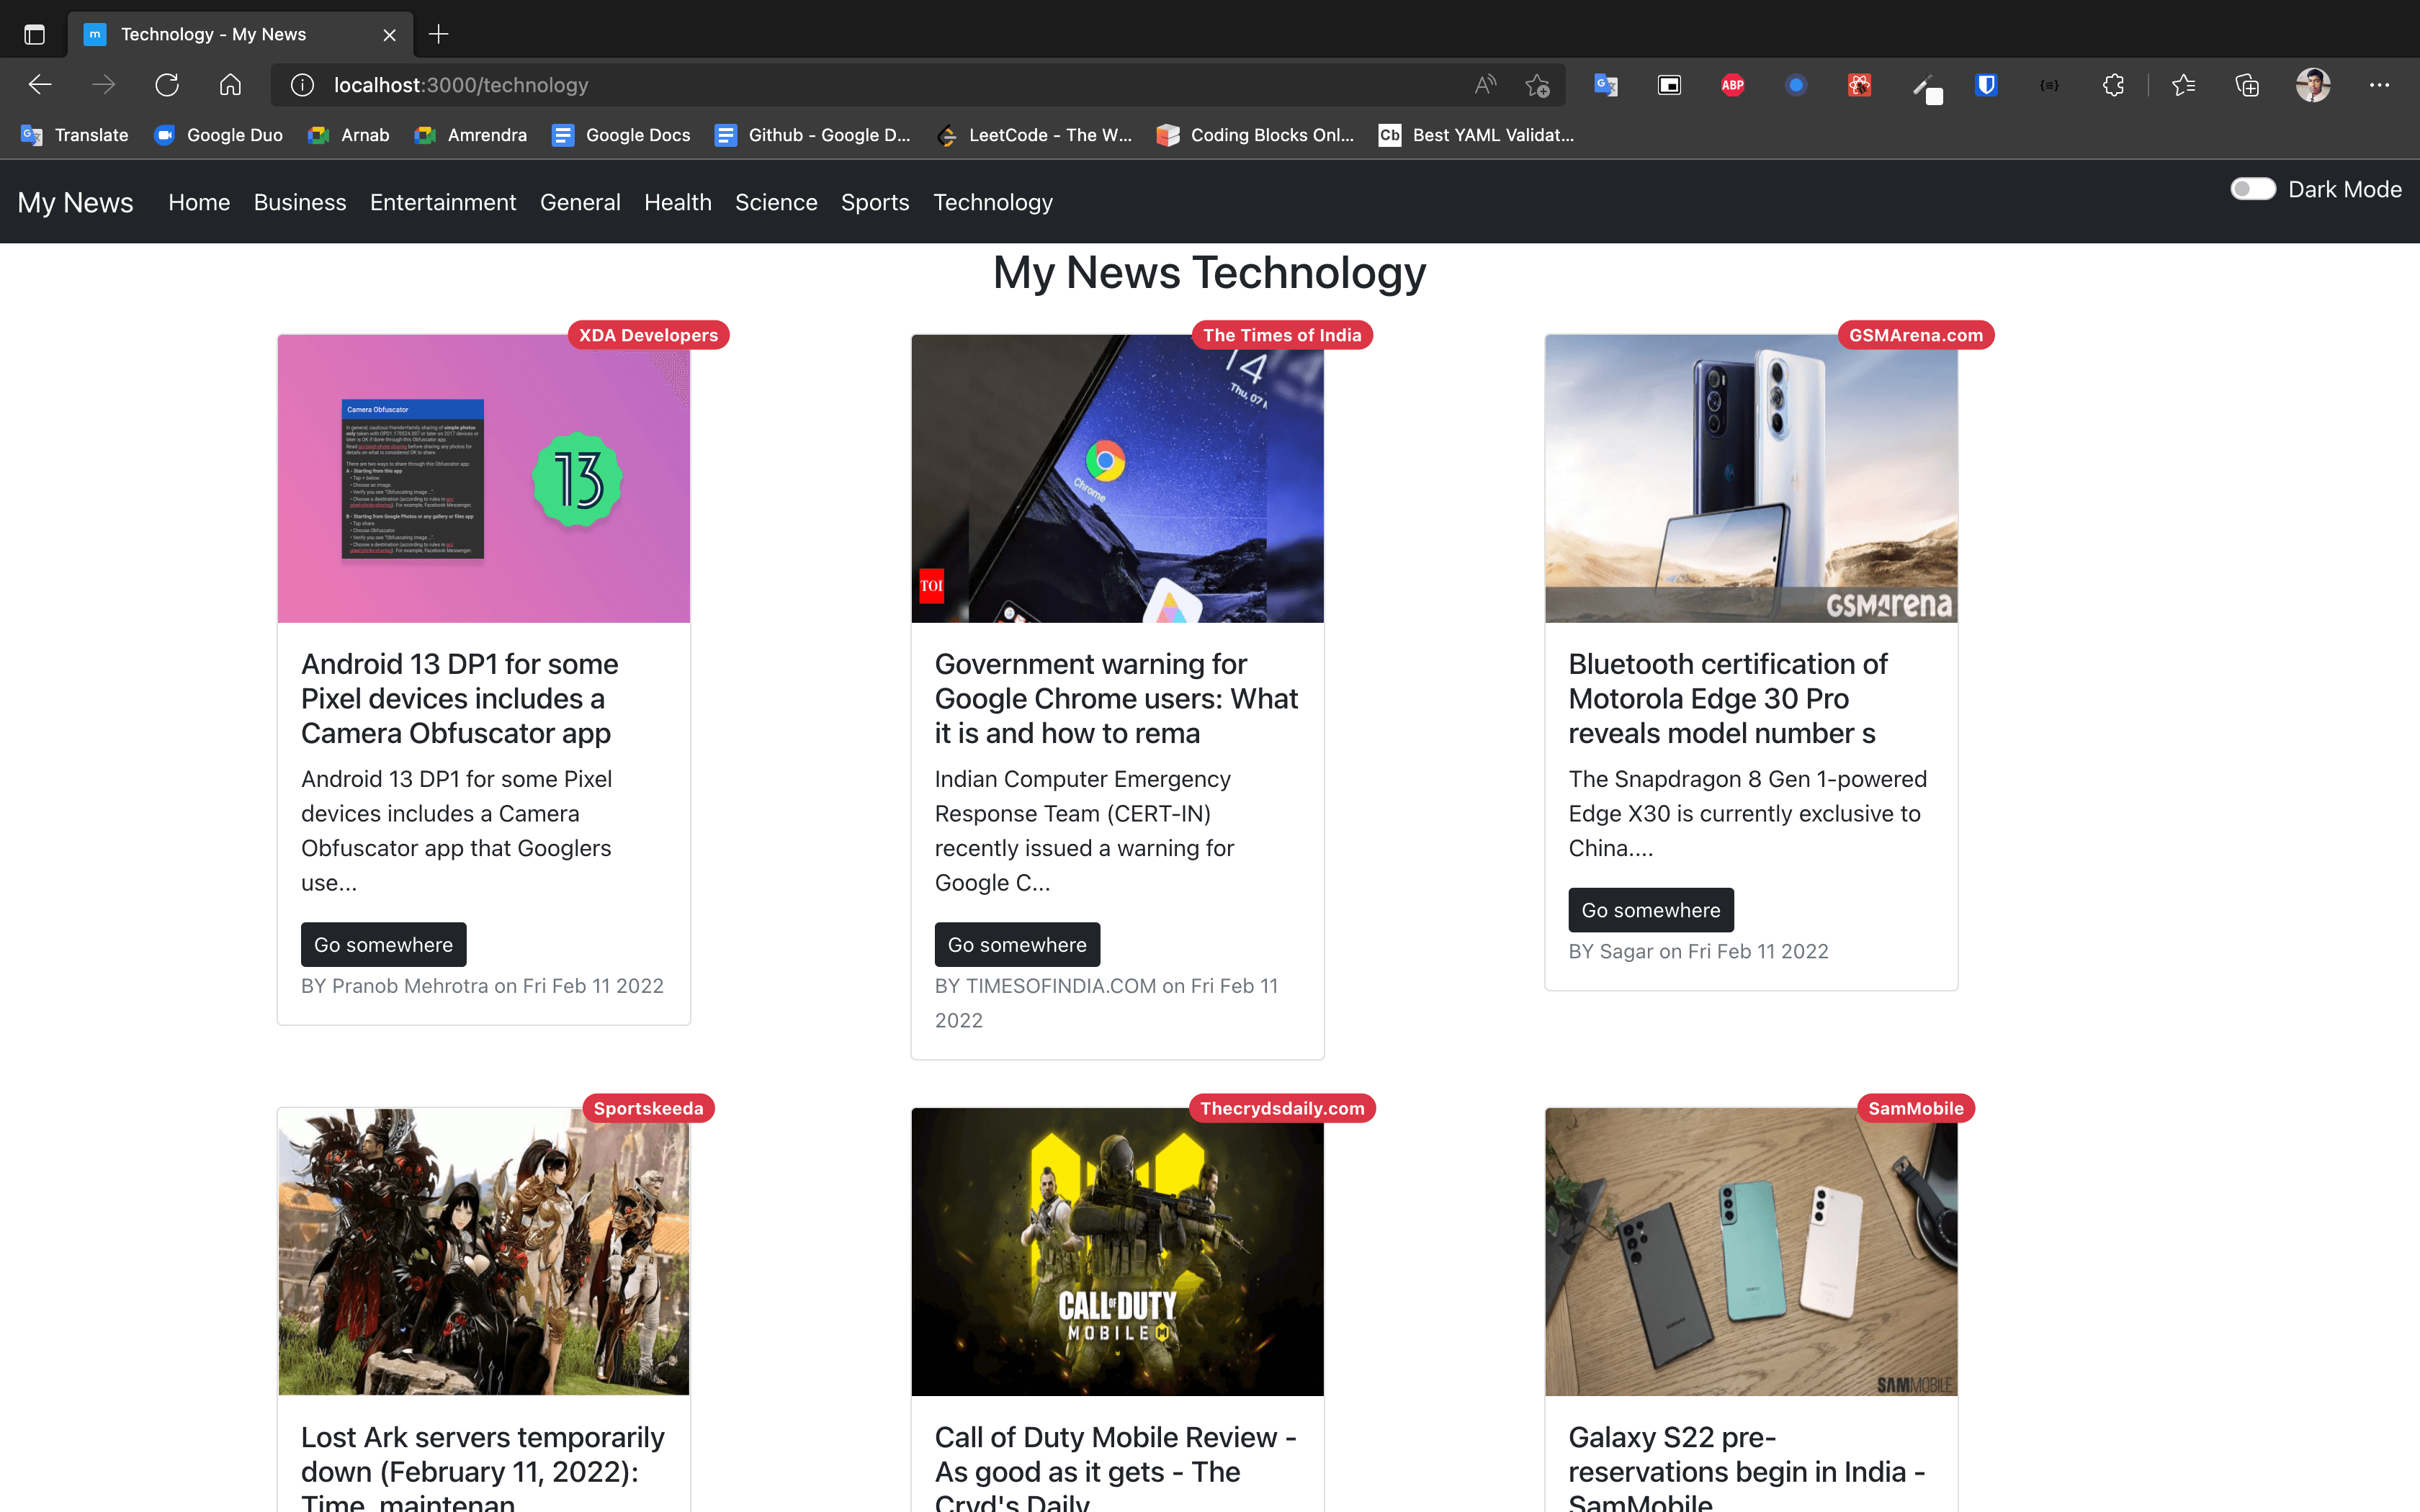Click the My News brand link
This screenshot has width=2420, height=1512.
click(75, 202)
